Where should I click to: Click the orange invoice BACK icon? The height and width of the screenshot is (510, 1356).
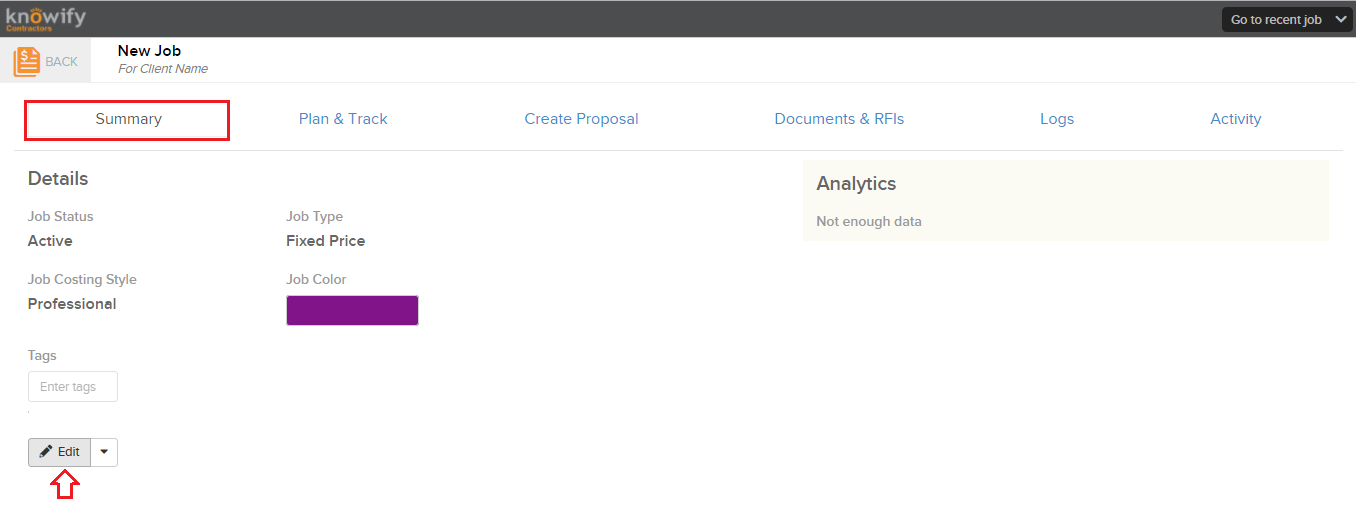click(27, 61)
